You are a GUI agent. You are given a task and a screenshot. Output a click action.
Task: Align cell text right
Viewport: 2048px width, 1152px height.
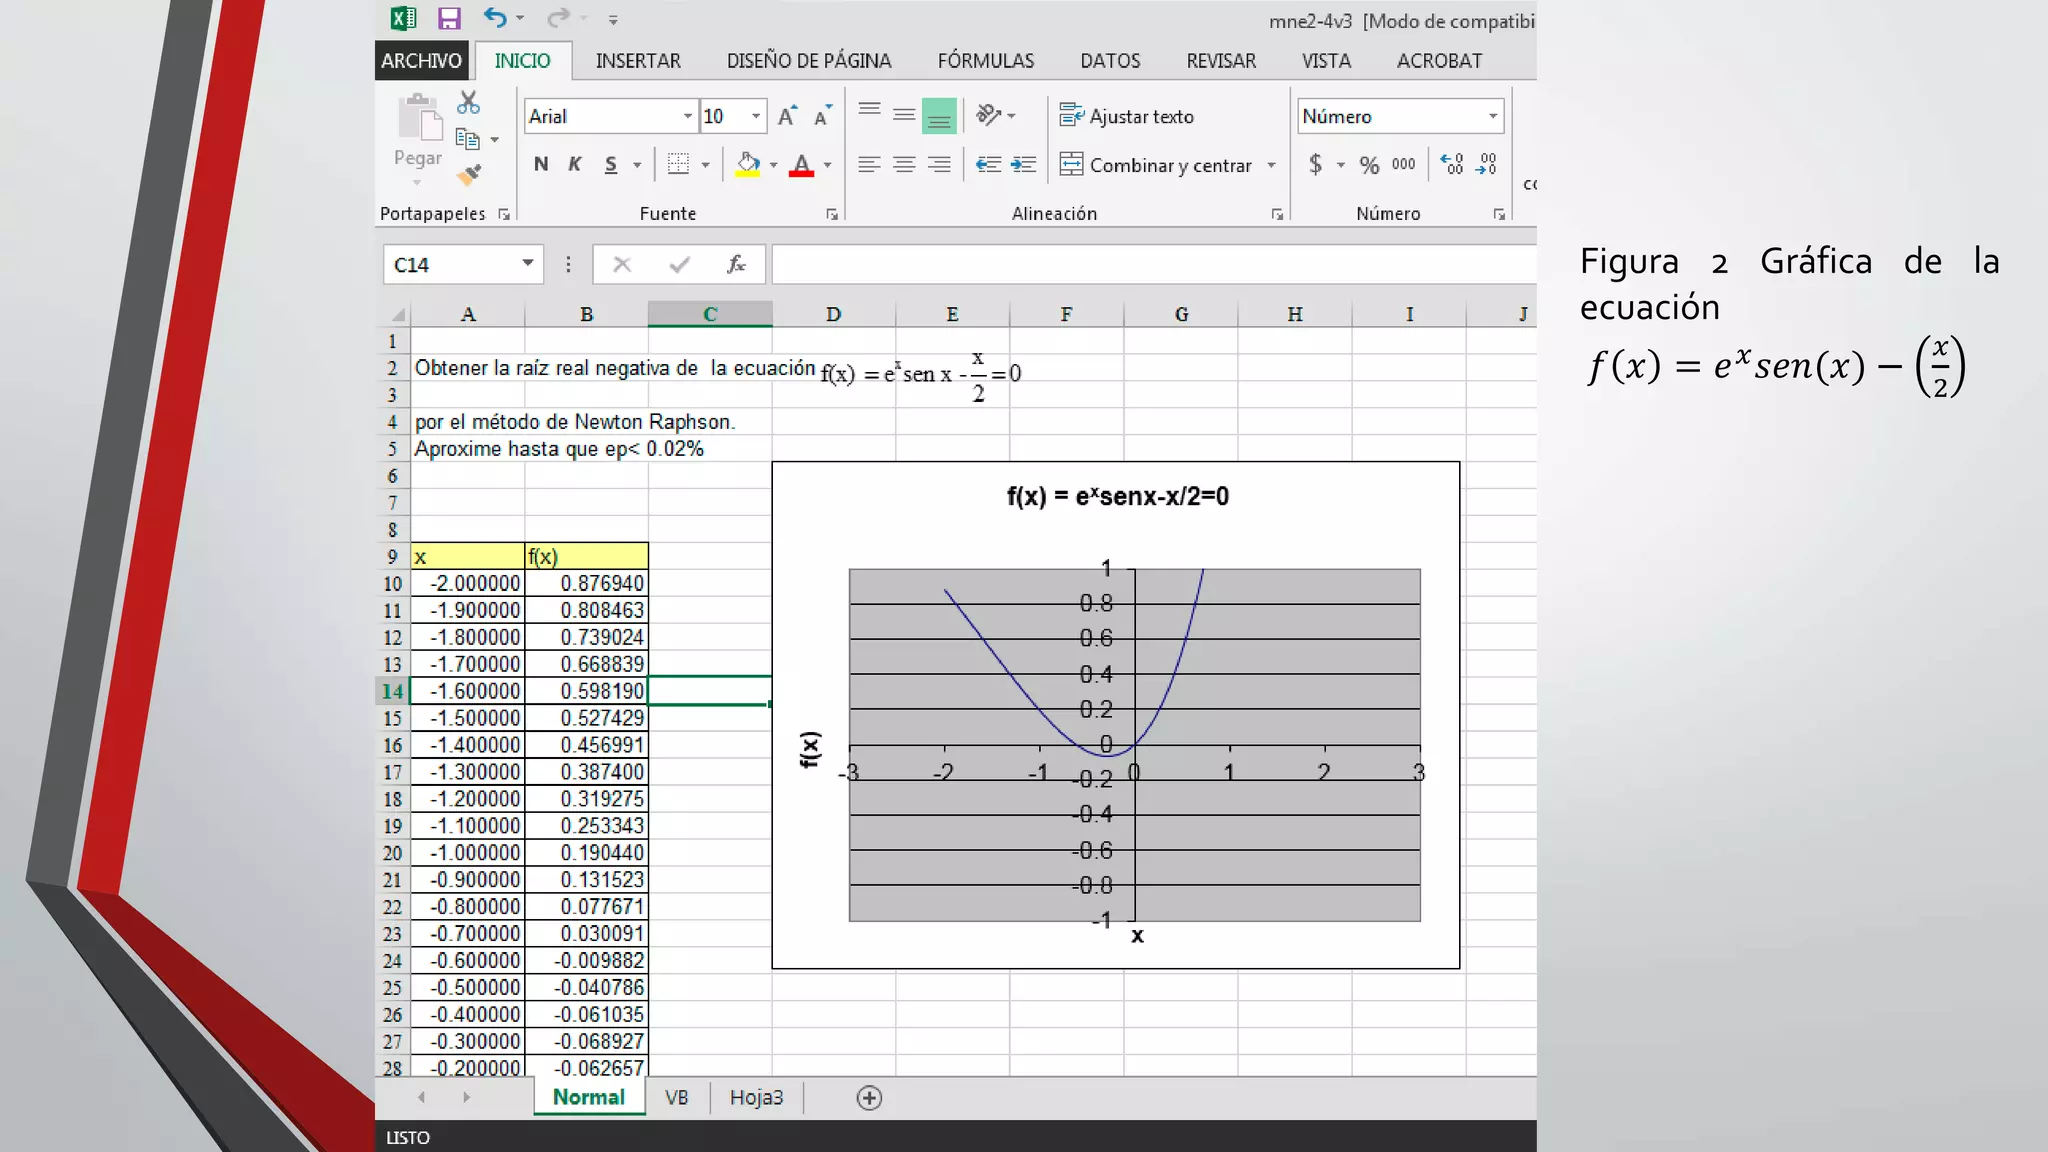point(939,164)
